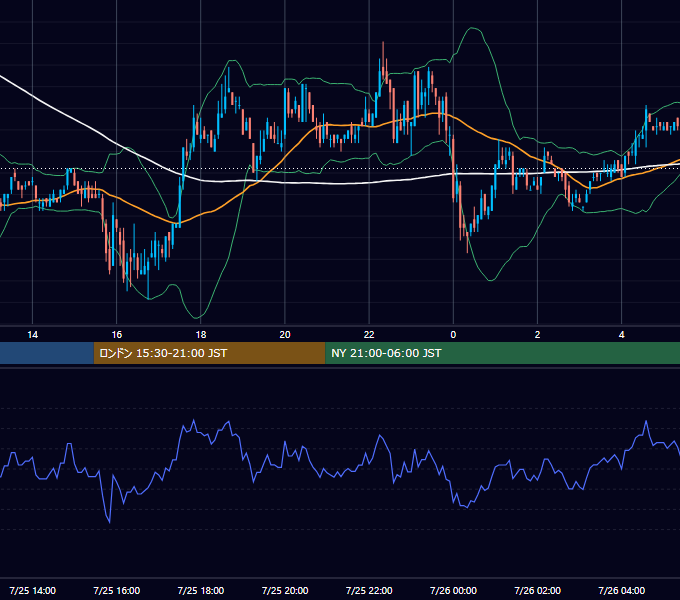Viewport: 680px width, 600px height.
Task: Click the 7/25 16:00 date label
Action: click(117, 590)
